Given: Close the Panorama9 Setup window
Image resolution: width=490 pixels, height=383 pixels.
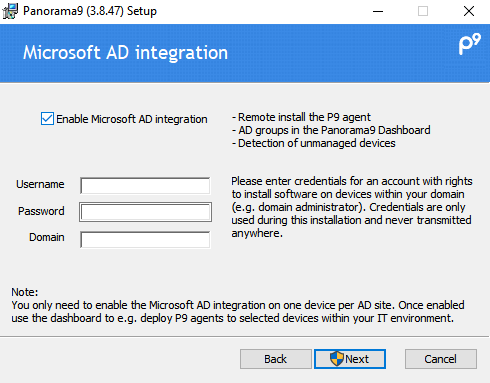Looking at the screenshot, I should tap(469, 11).
